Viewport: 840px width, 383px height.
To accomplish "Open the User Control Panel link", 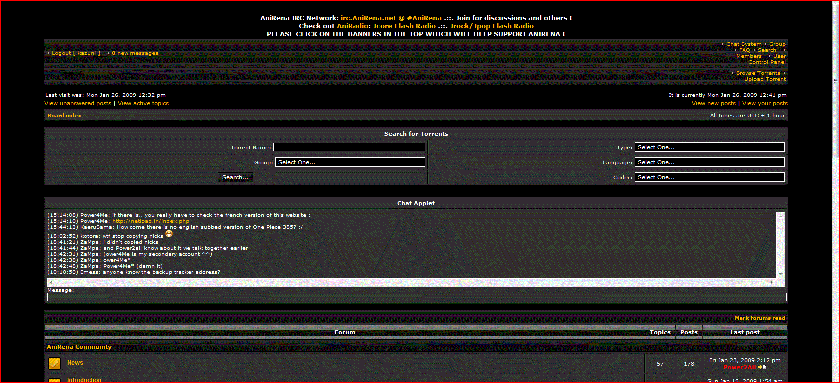I will tap(767, 59).
